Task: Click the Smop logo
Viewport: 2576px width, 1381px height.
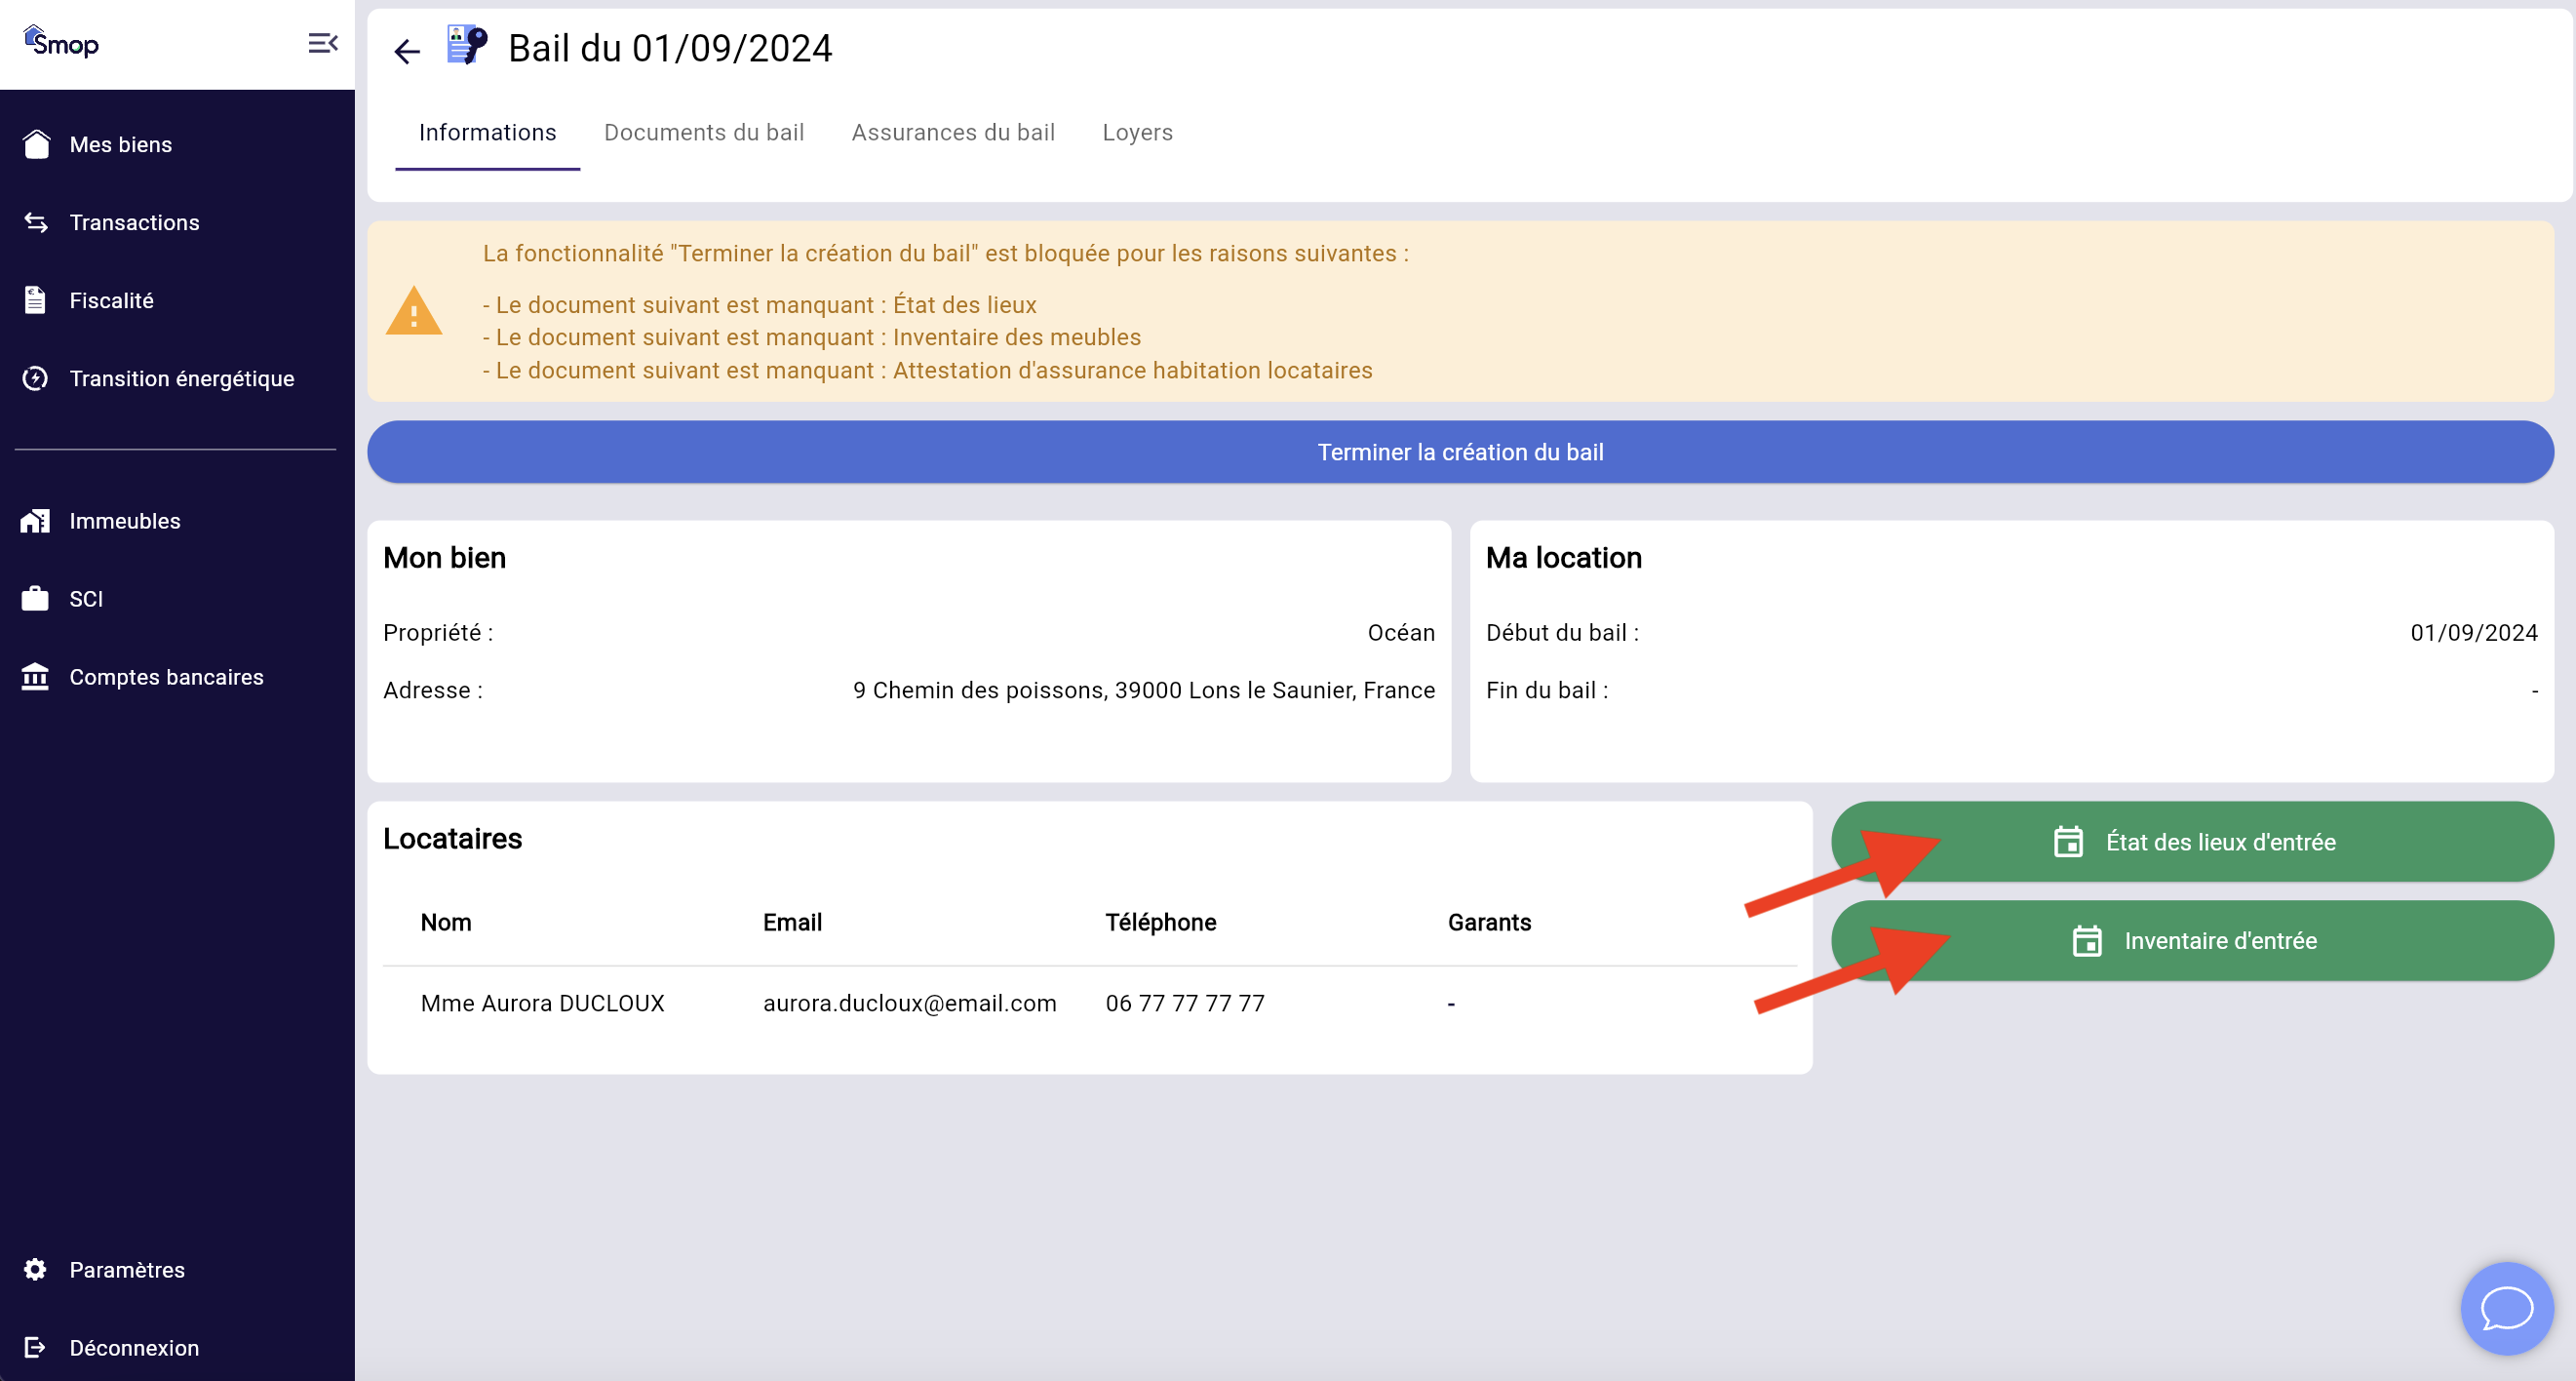Action: click(x=61, y=43)
